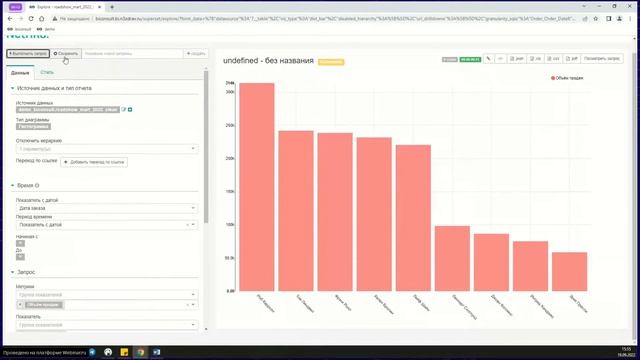The width and height of the screenshot is (640, 360).
Task: Open a new browser tab
Action: click(x=112, y=7)
